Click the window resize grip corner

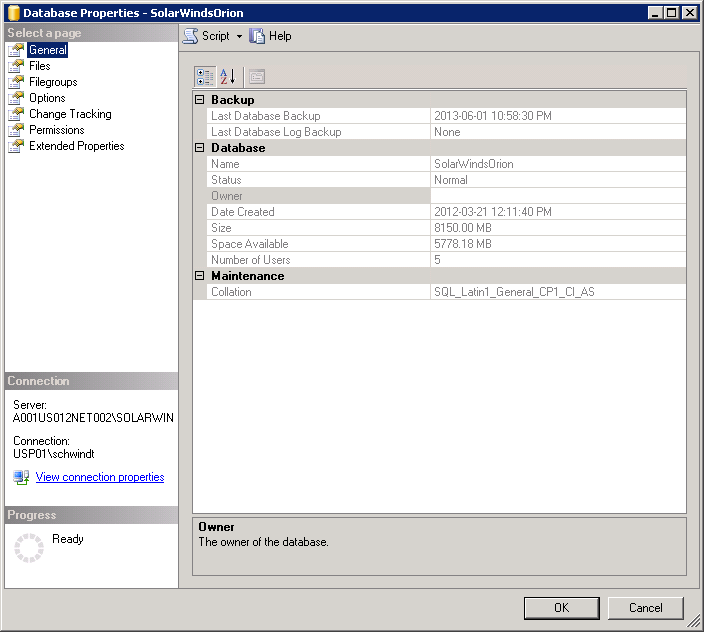click(x=694, y=621)
